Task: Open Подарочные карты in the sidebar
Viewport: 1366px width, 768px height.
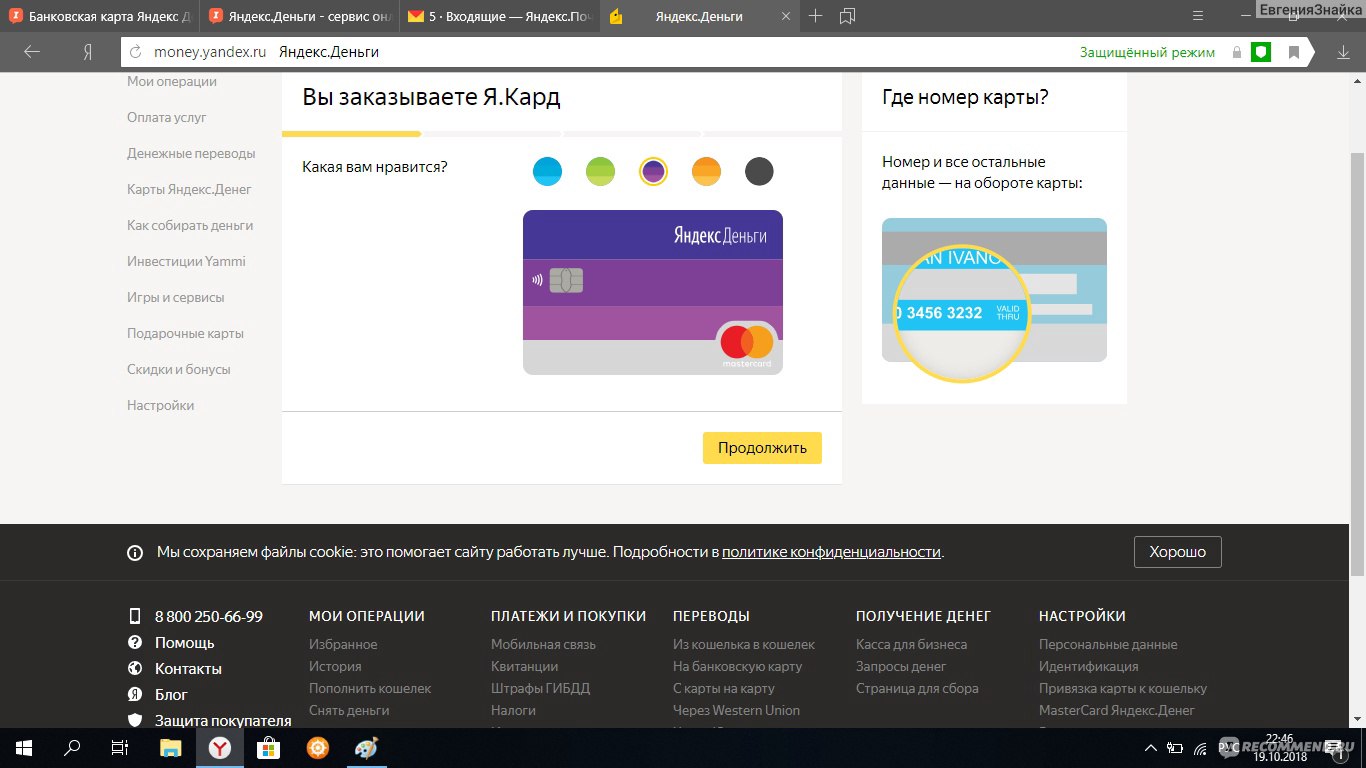Action: click(185, 333)
